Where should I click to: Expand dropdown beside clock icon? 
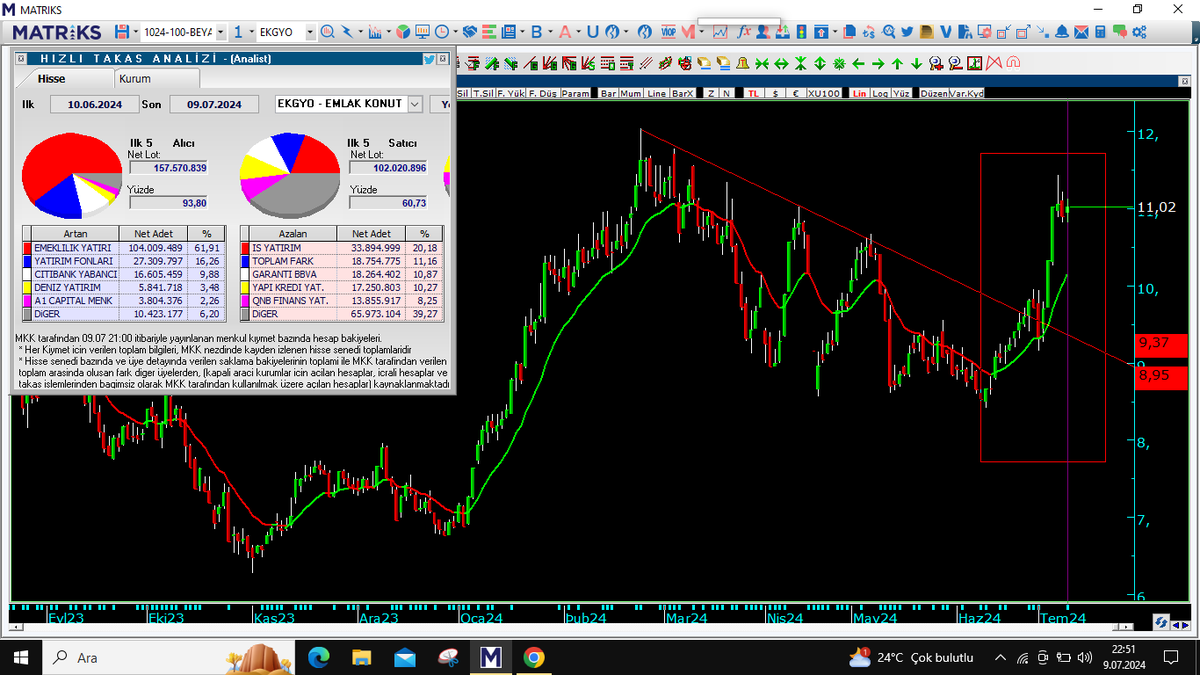[x=455, y=32]
